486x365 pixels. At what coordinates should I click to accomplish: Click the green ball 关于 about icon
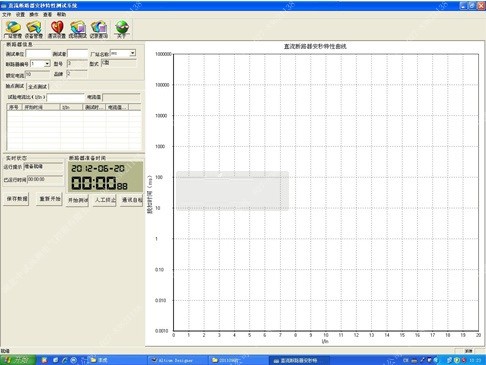[122, 30]
